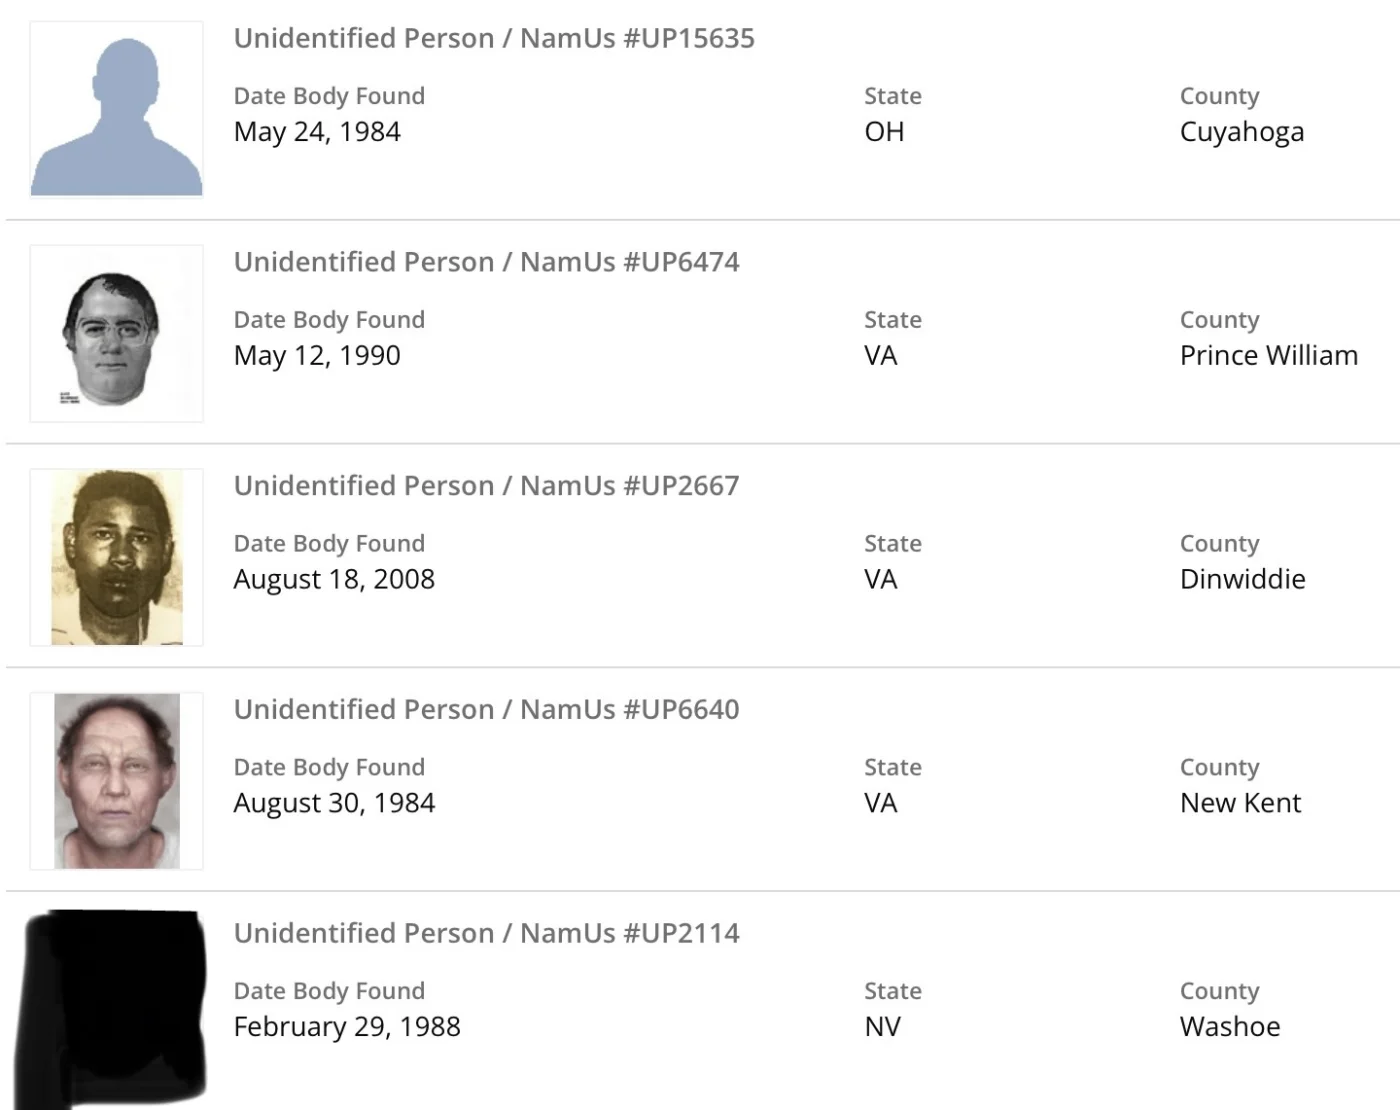Open the sketch thumbnail for case UP6474
Screen dimensions: 1400x1110
[x=117, y=334]
